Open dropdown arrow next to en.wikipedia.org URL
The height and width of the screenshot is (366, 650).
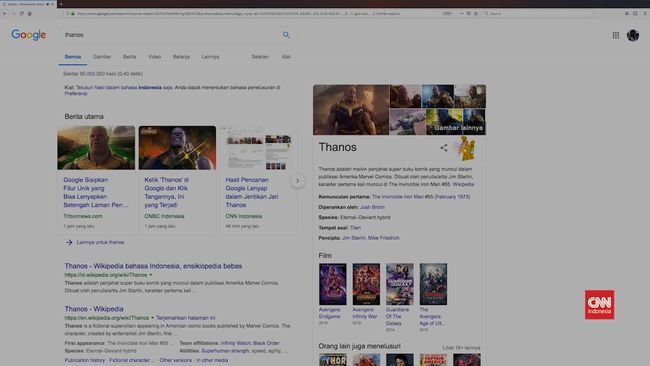[153, 318]
